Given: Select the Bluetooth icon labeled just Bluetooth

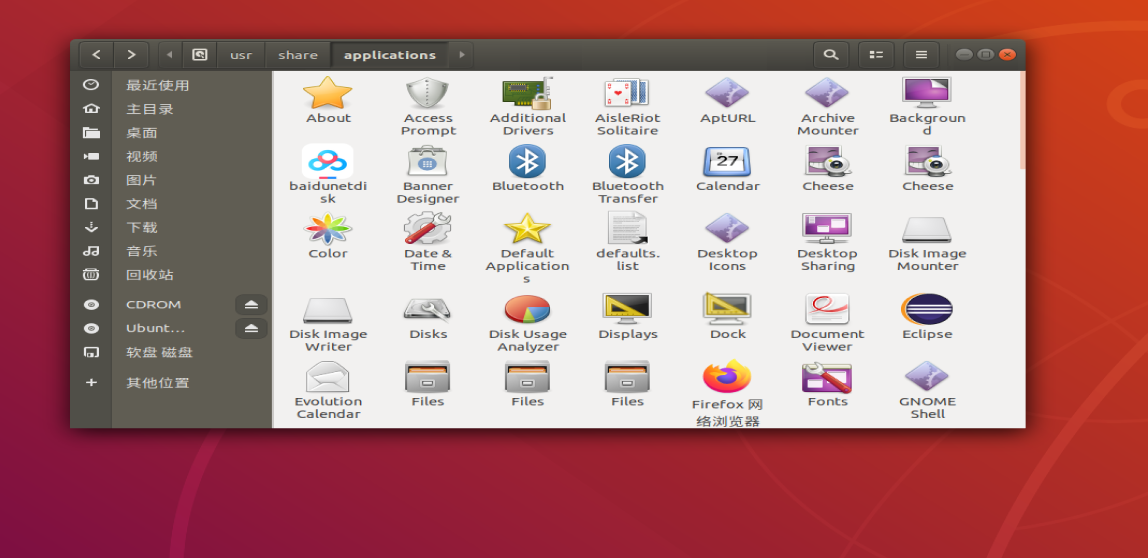Looking at the screenshot, I should [527, 161].
